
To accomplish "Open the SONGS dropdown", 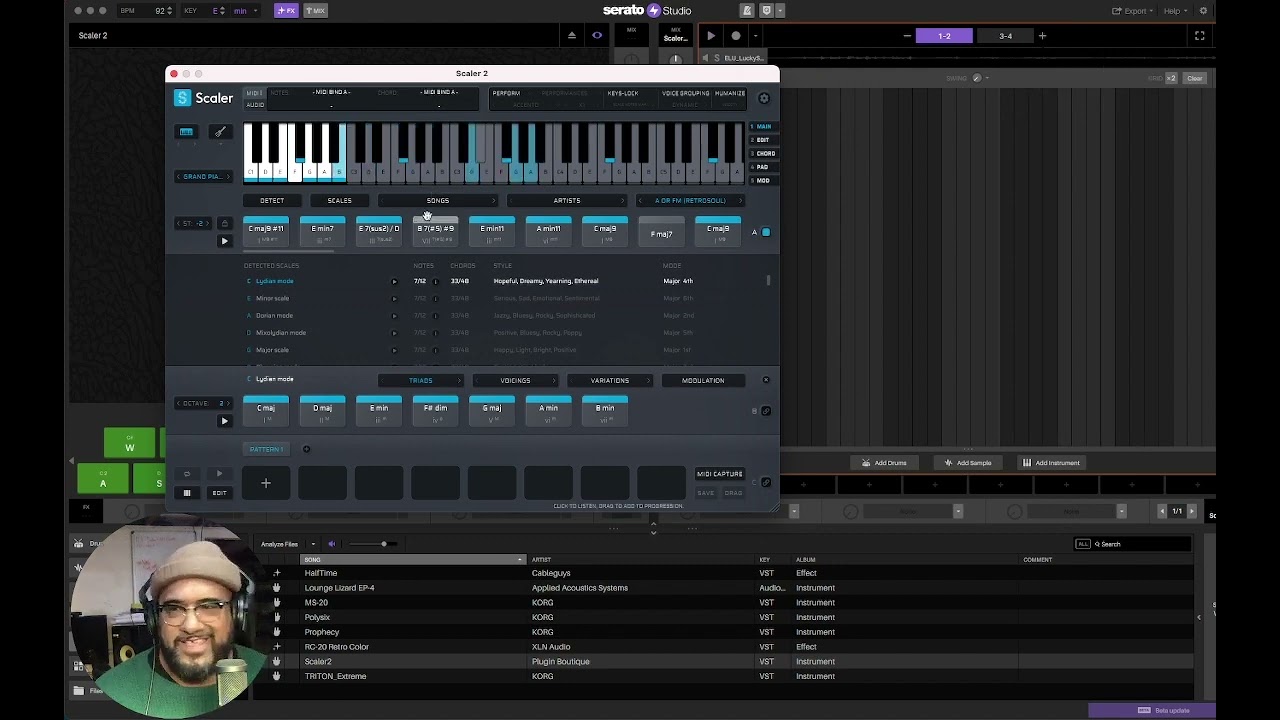I will pos(438,201).
